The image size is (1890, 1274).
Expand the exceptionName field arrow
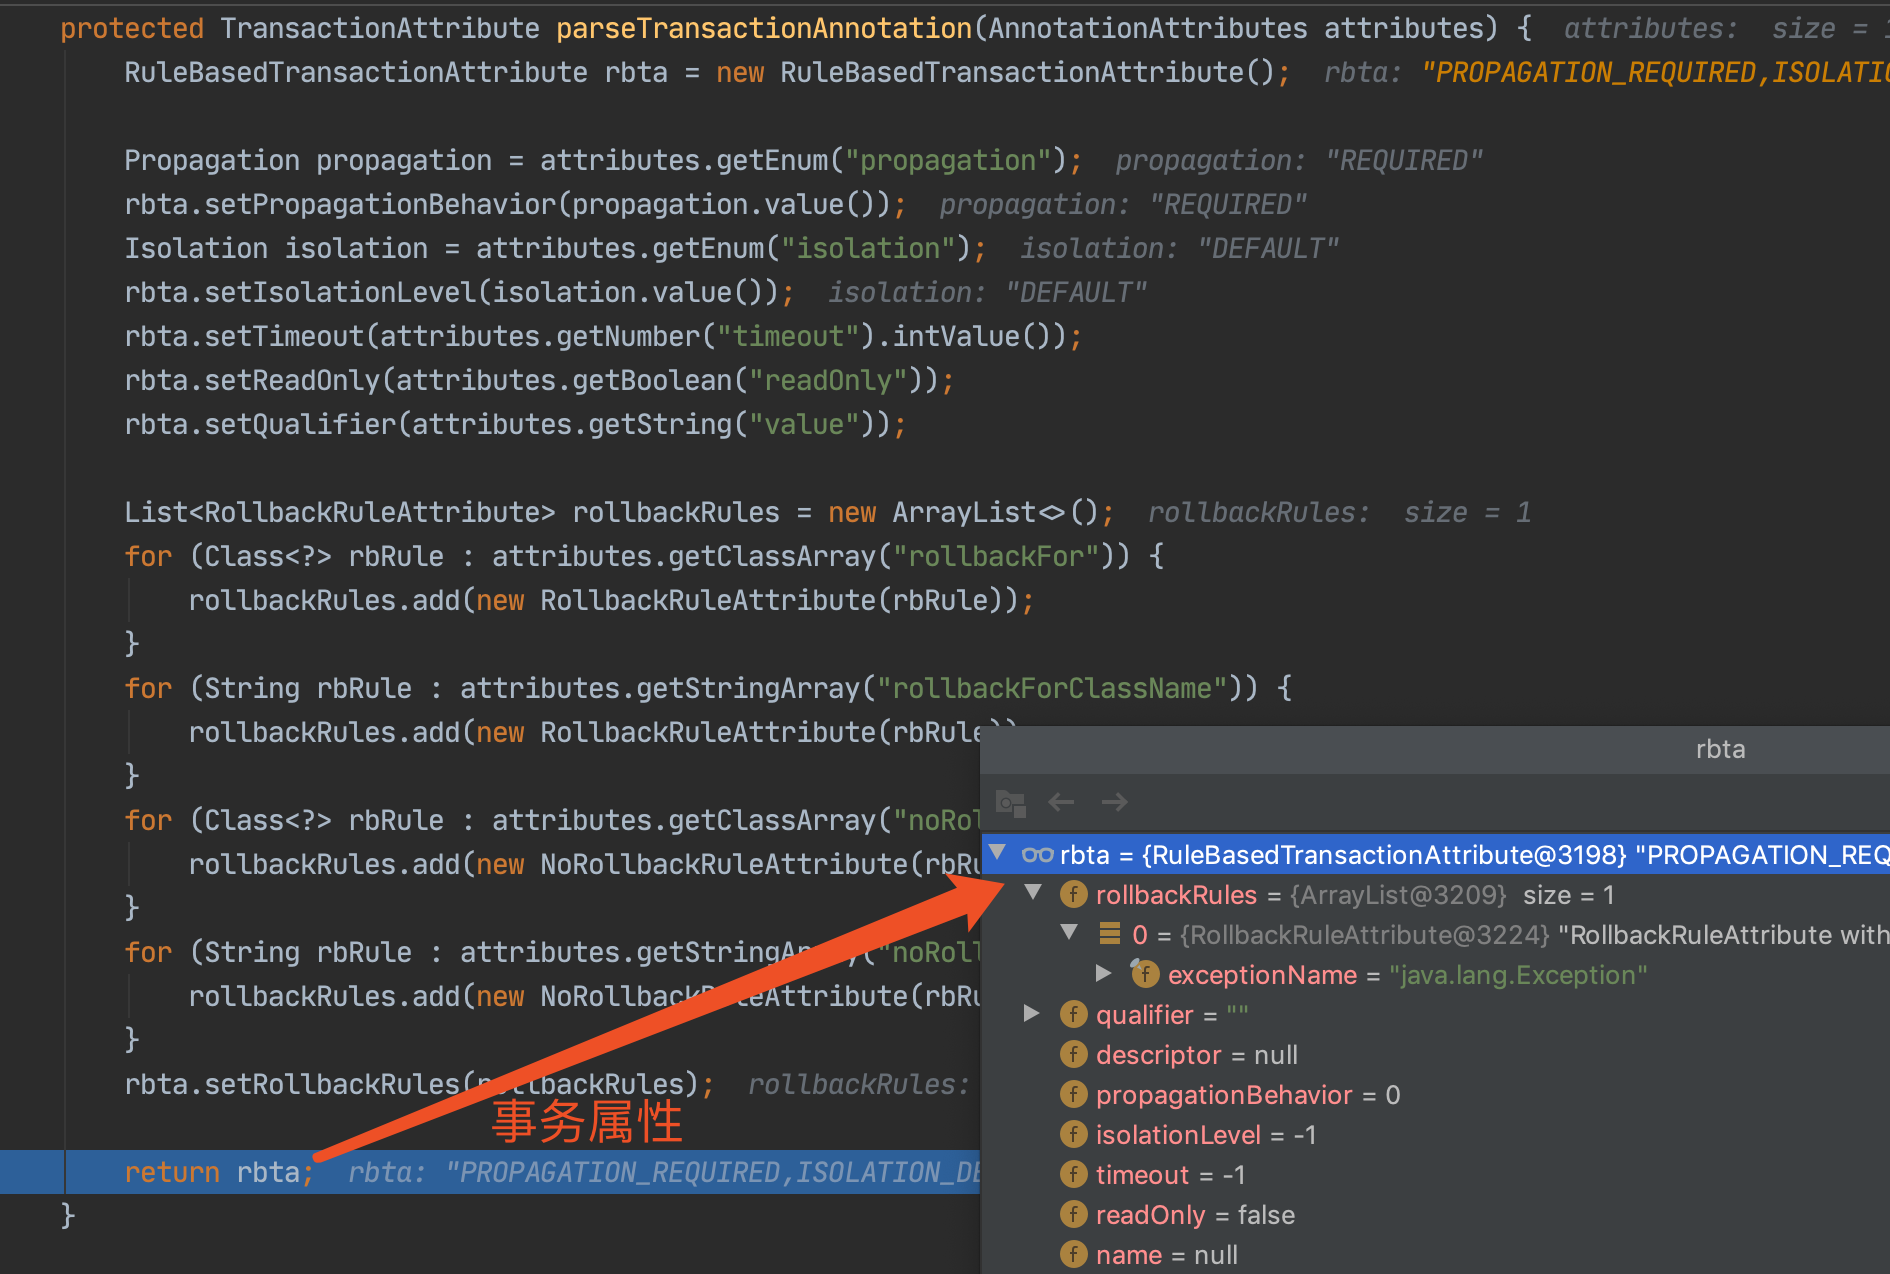[1104, 973]
